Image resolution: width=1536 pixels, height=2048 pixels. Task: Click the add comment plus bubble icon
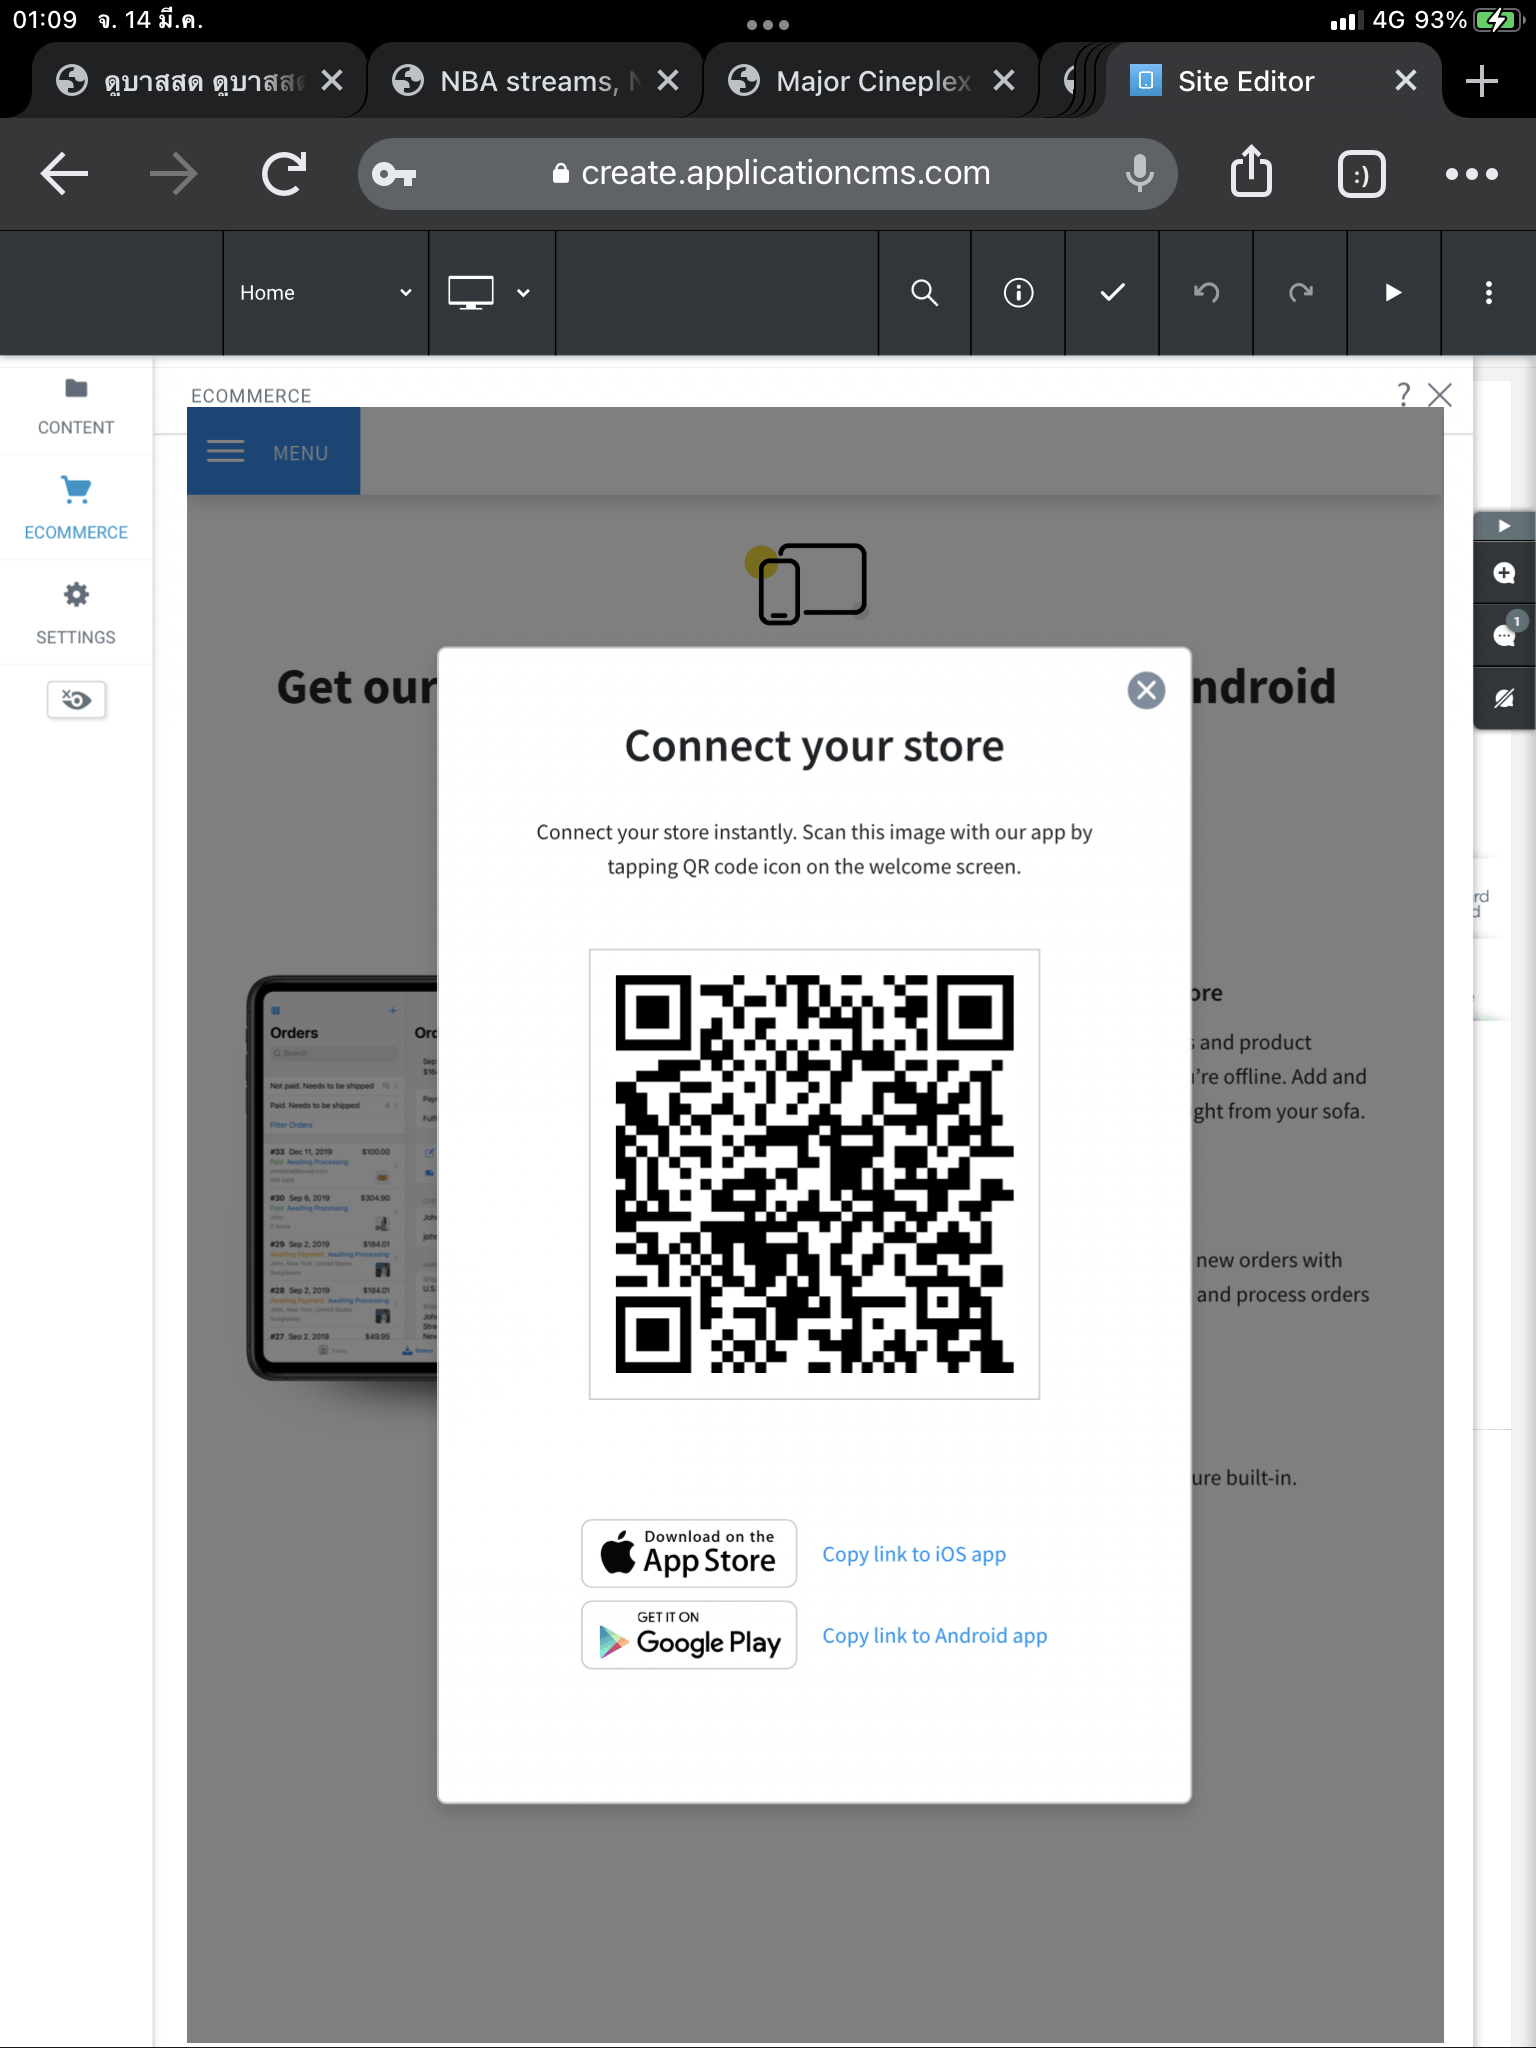[1504, 573]
